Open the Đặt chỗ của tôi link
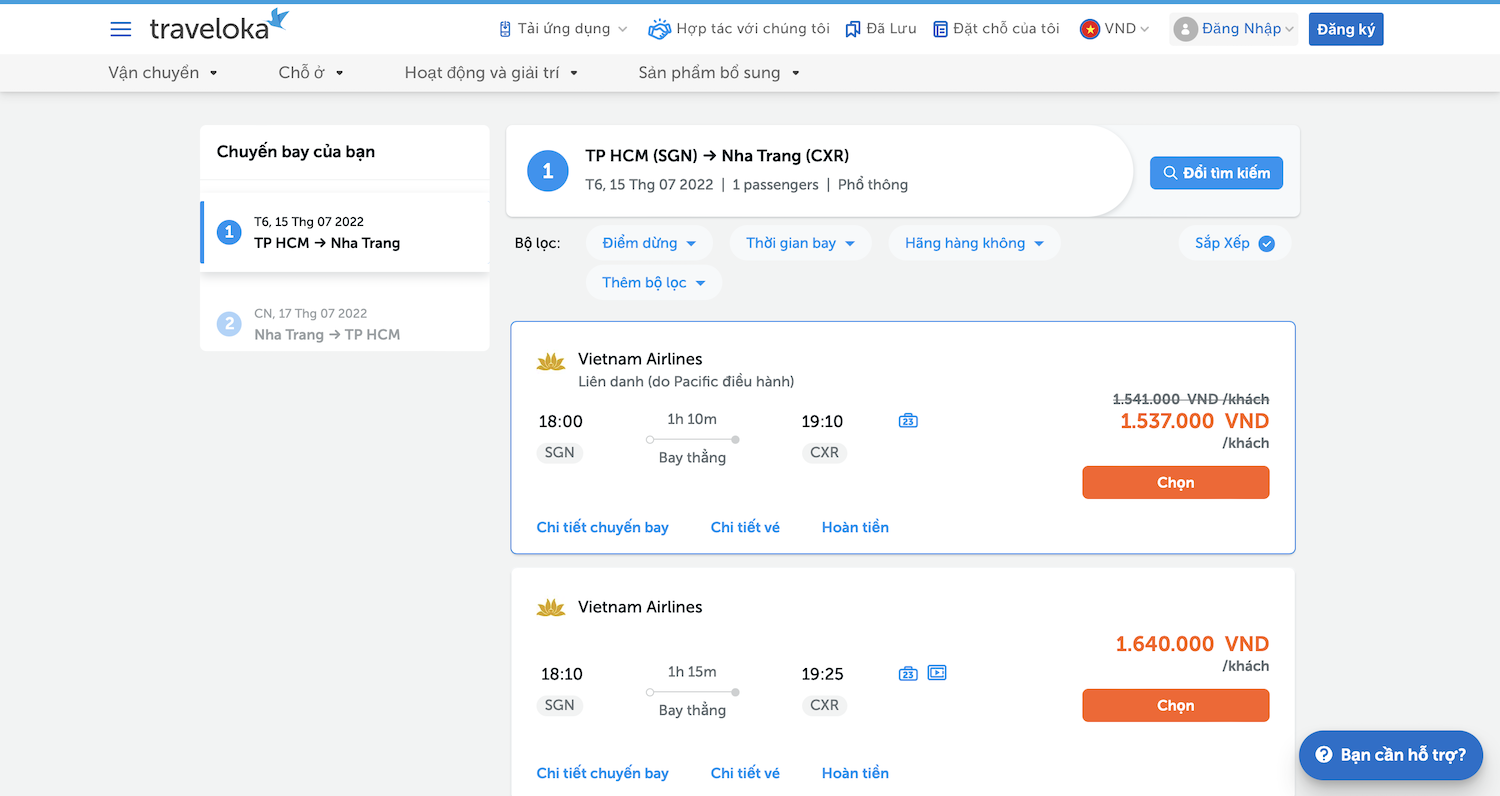Viewport: 1500px width, 796px height. point(996,29)
